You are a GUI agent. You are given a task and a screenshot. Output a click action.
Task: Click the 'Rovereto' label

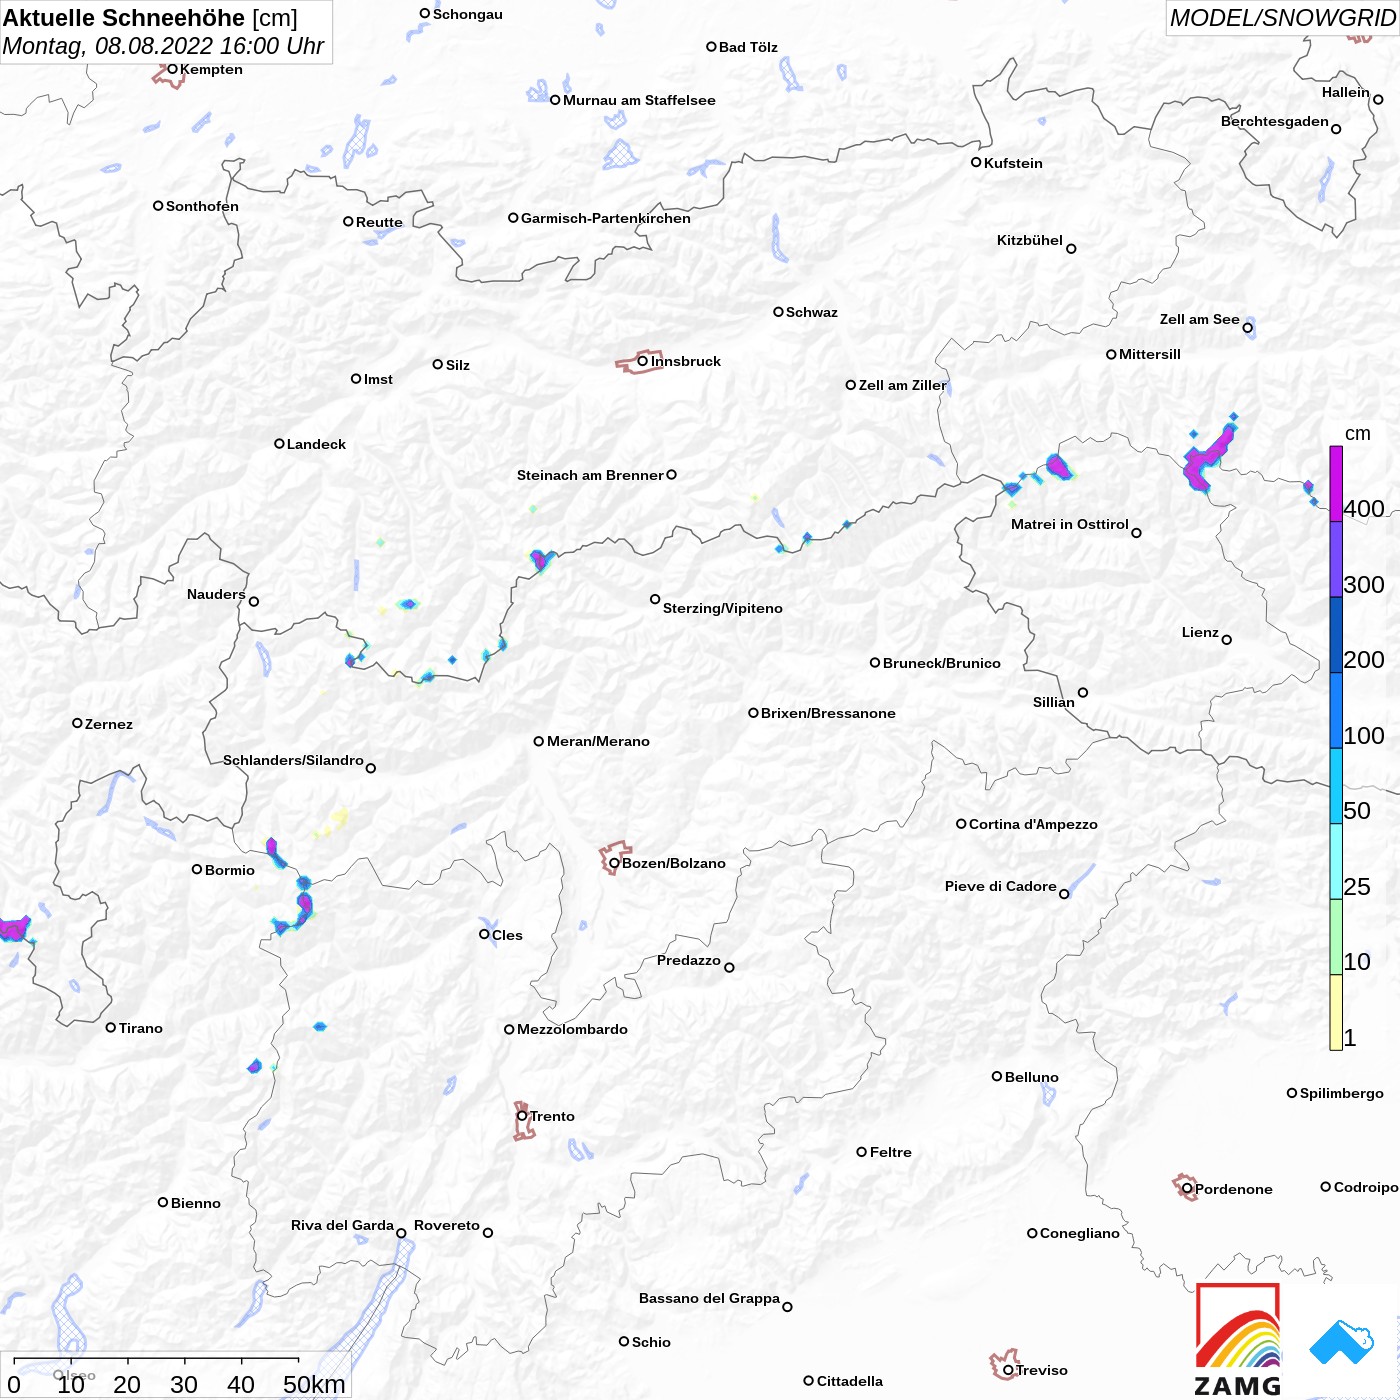point(447,1225)
